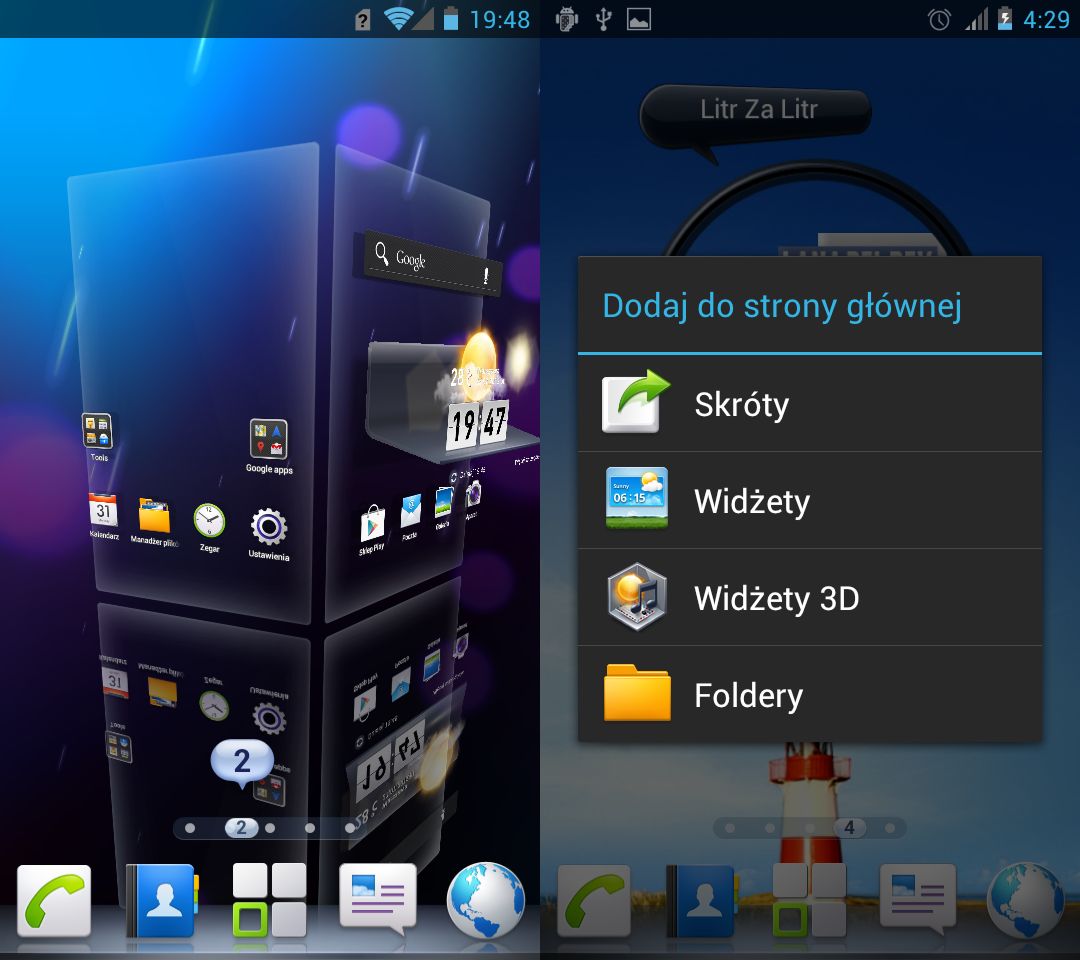Tap the page 4 indicator behind dialog

pos(849,828)
